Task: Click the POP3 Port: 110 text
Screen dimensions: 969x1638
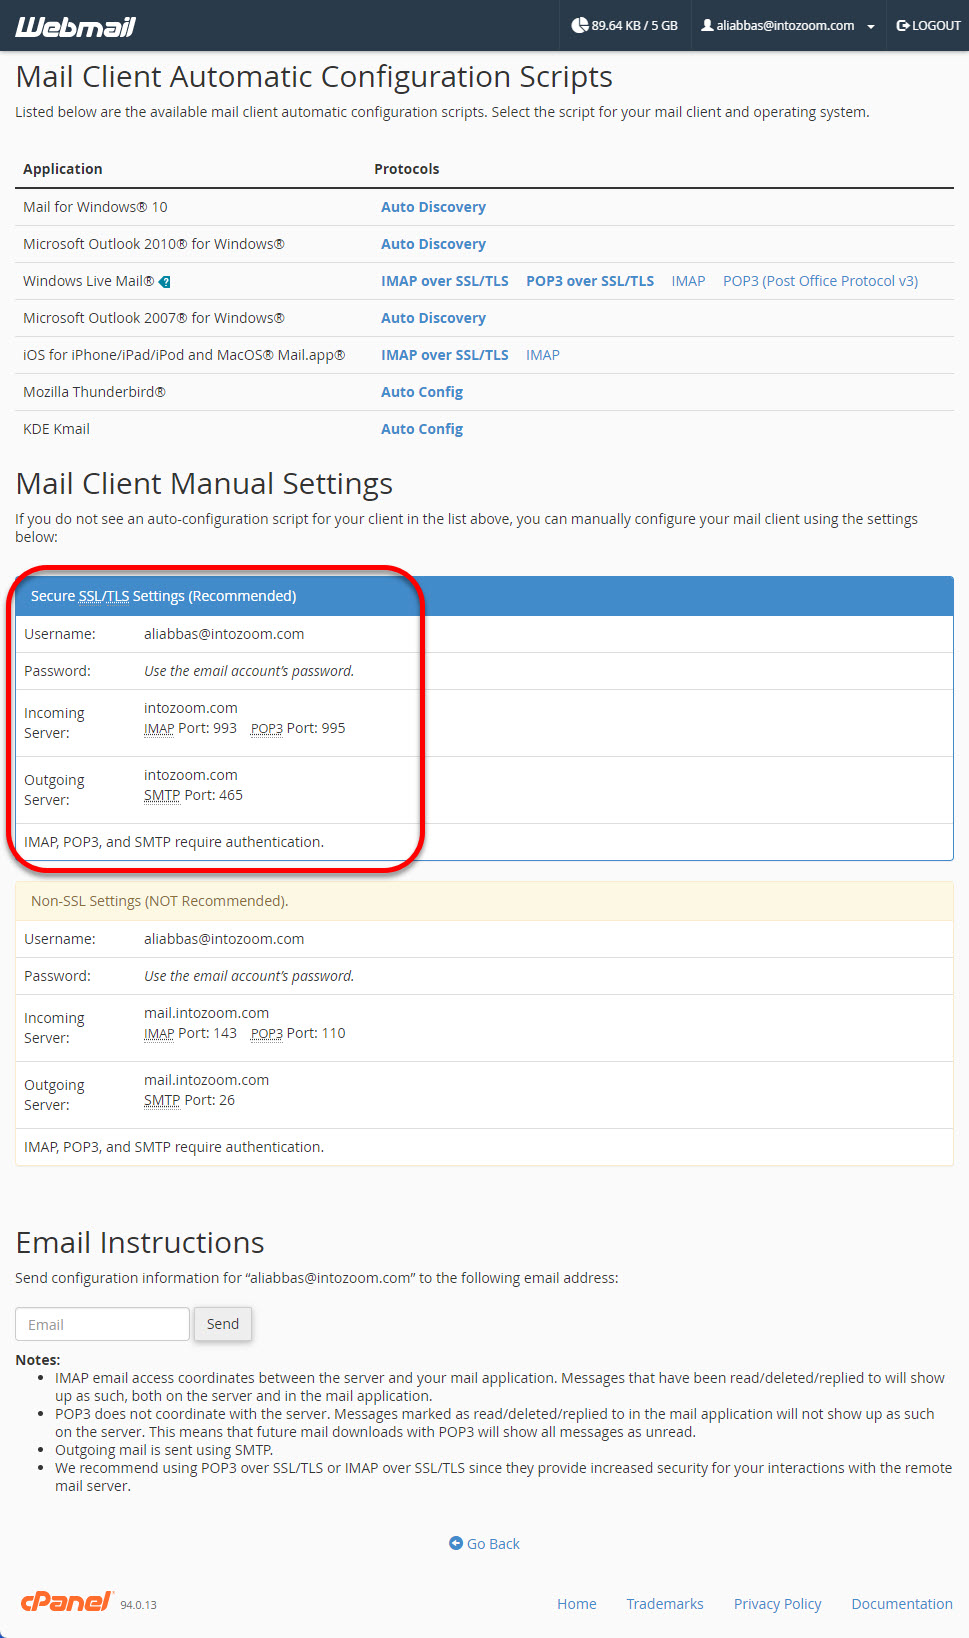Action: (298, 1033)
